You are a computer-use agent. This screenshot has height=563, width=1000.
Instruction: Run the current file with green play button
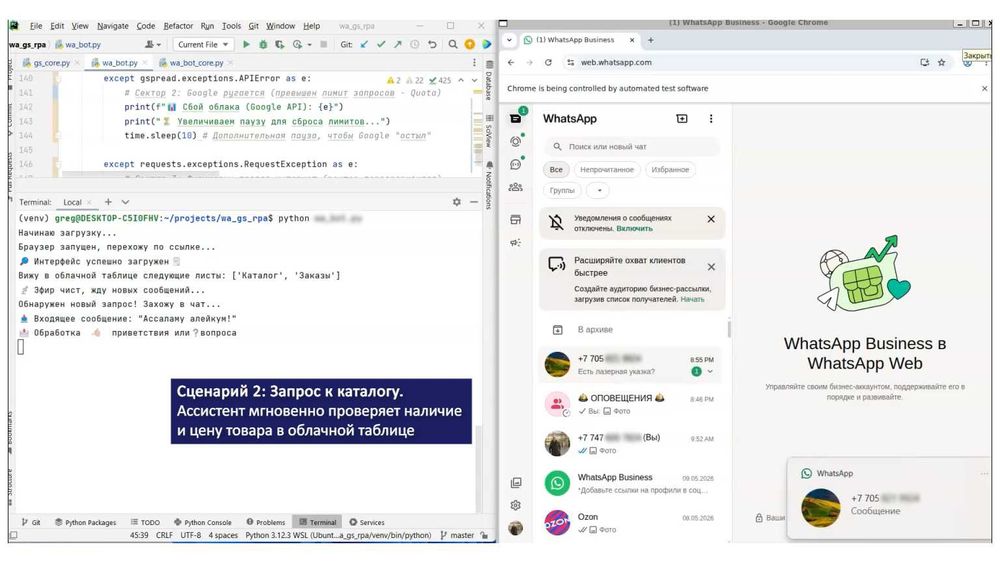[x=246, y=45]
